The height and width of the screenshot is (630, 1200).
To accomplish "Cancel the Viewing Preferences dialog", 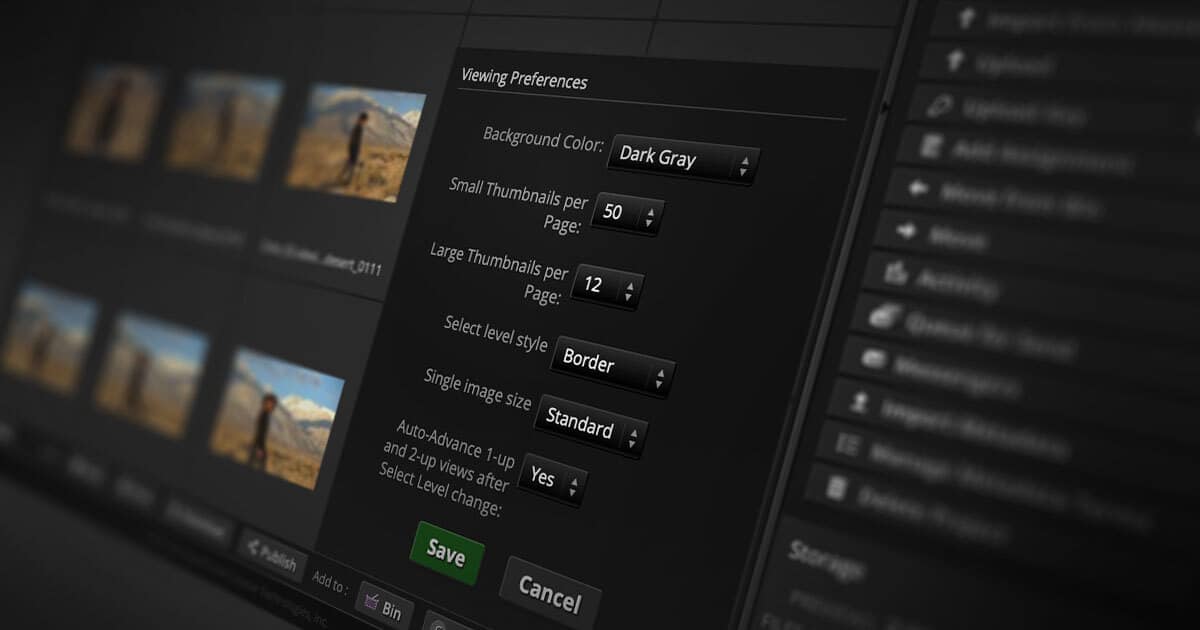I will point(549,593).
